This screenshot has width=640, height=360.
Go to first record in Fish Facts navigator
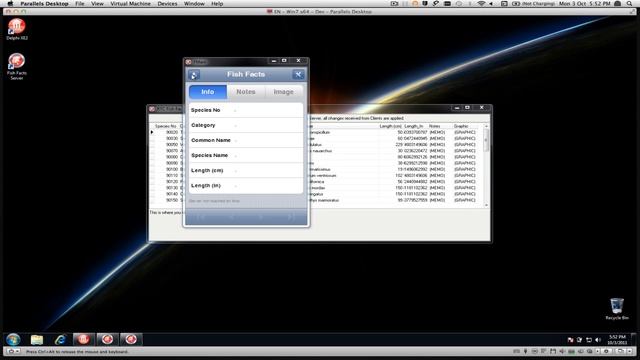click(200, 217)
